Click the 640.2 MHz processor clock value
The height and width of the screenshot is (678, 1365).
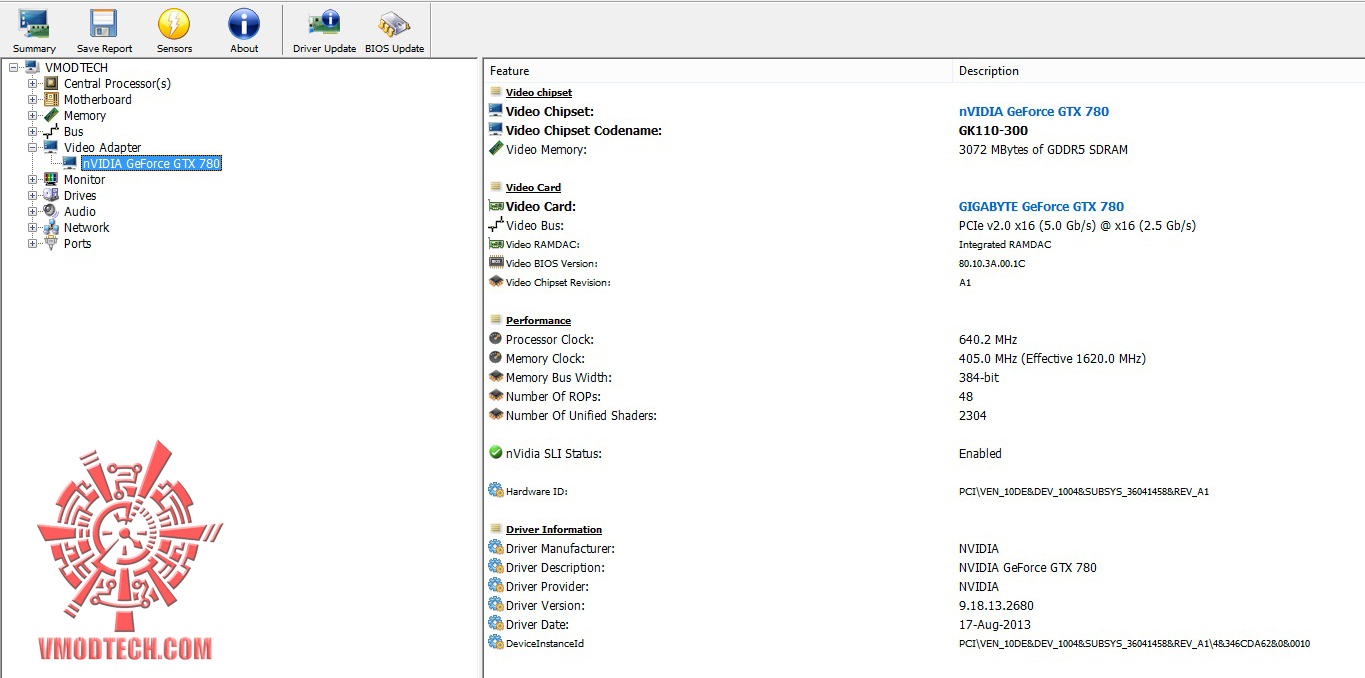click(988, 339)
